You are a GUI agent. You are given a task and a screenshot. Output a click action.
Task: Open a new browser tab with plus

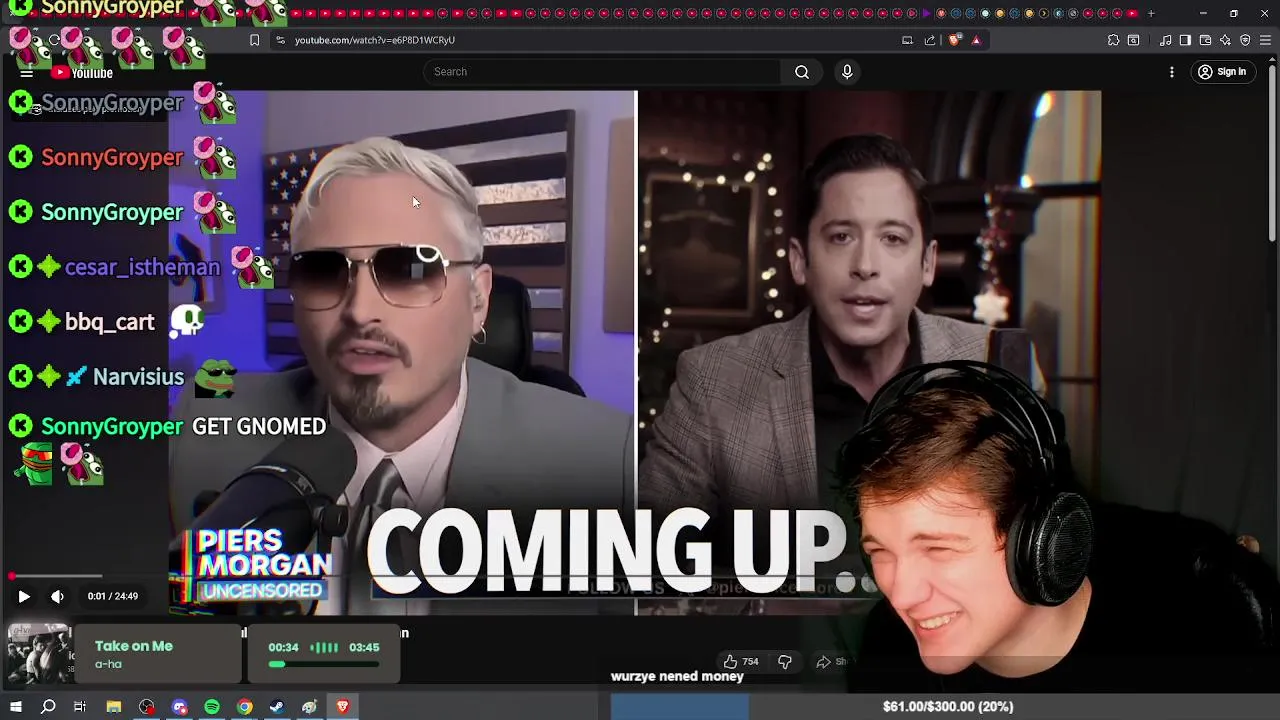1151,13
